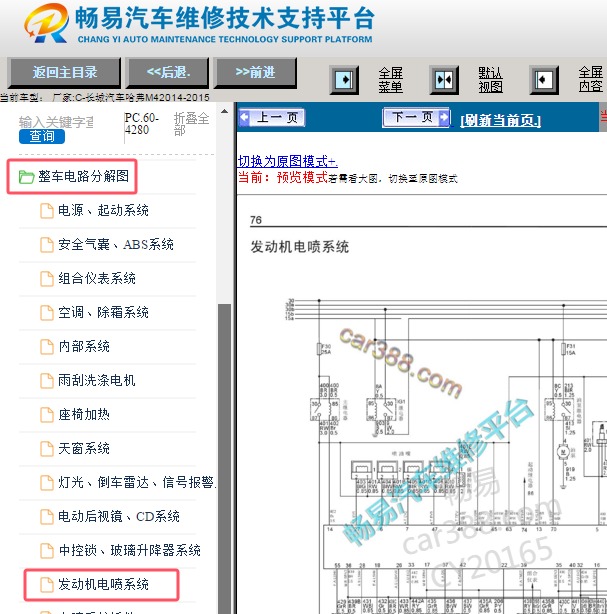Viewport: 607px width, 614px height.
Task: Click the 全屏菜单 text label
Action: (390, 79)
